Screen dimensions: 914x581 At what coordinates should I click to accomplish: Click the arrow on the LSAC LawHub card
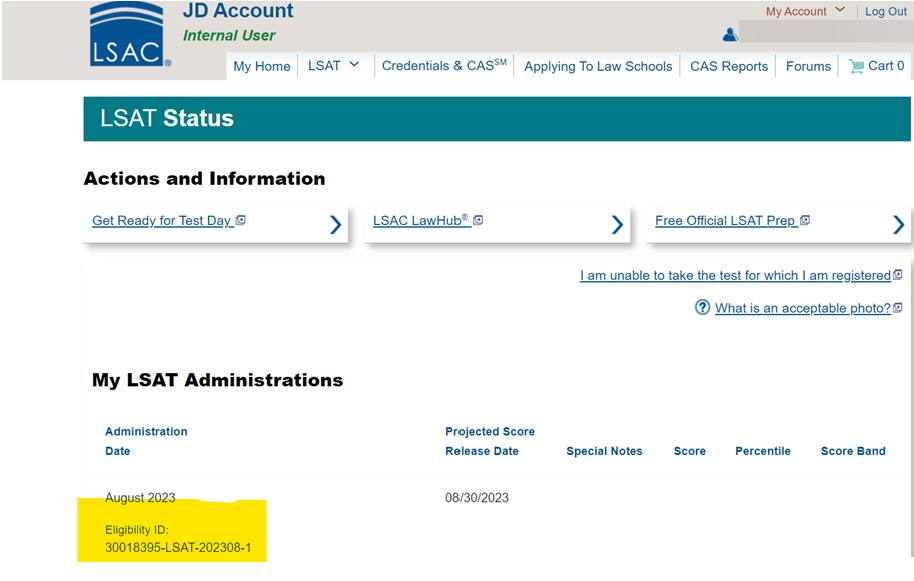(x=617, y=225)
